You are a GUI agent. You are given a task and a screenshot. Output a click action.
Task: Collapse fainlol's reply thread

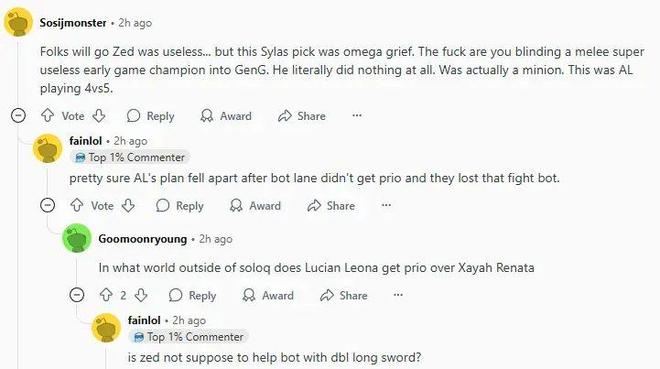click(48, 205)
